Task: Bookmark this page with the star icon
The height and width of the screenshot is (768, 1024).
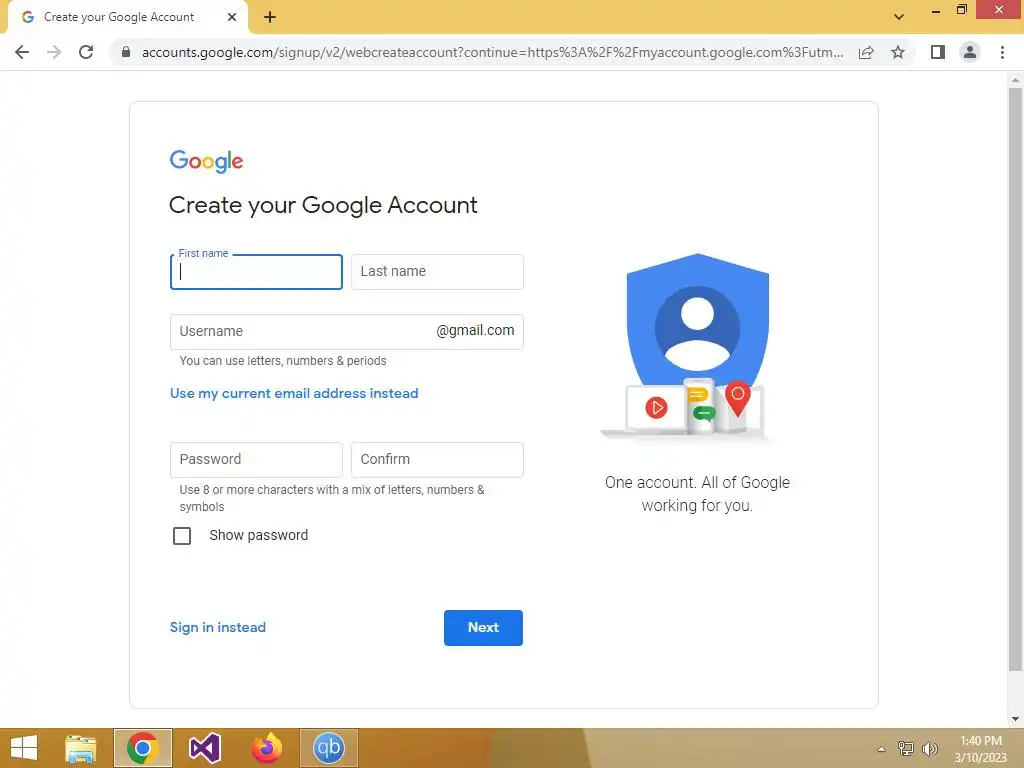Action: pos(898,52)
